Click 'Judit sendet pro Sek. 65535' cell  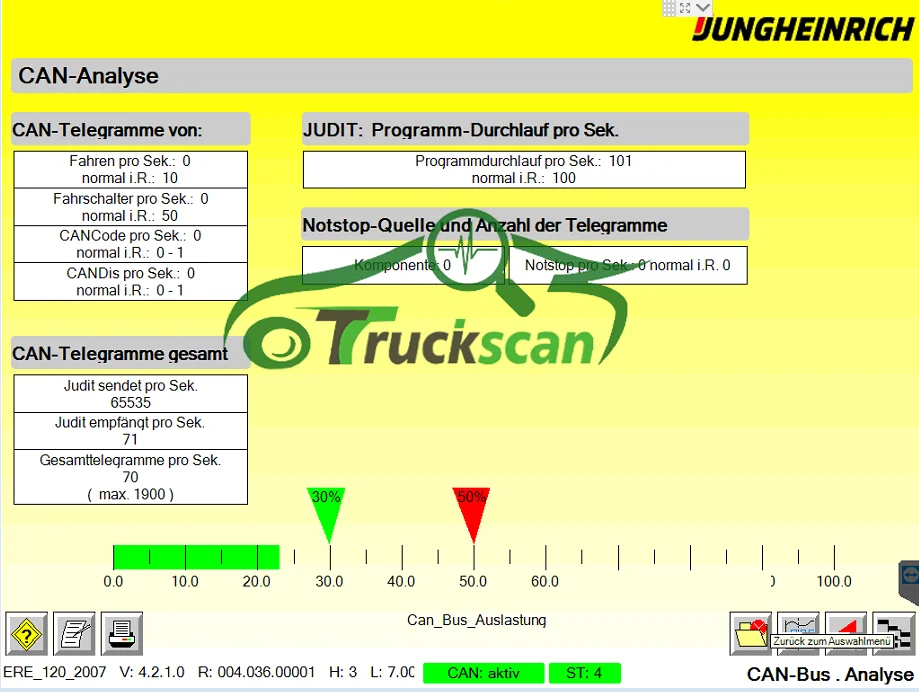pyautogui.click(x=131, y=394)
